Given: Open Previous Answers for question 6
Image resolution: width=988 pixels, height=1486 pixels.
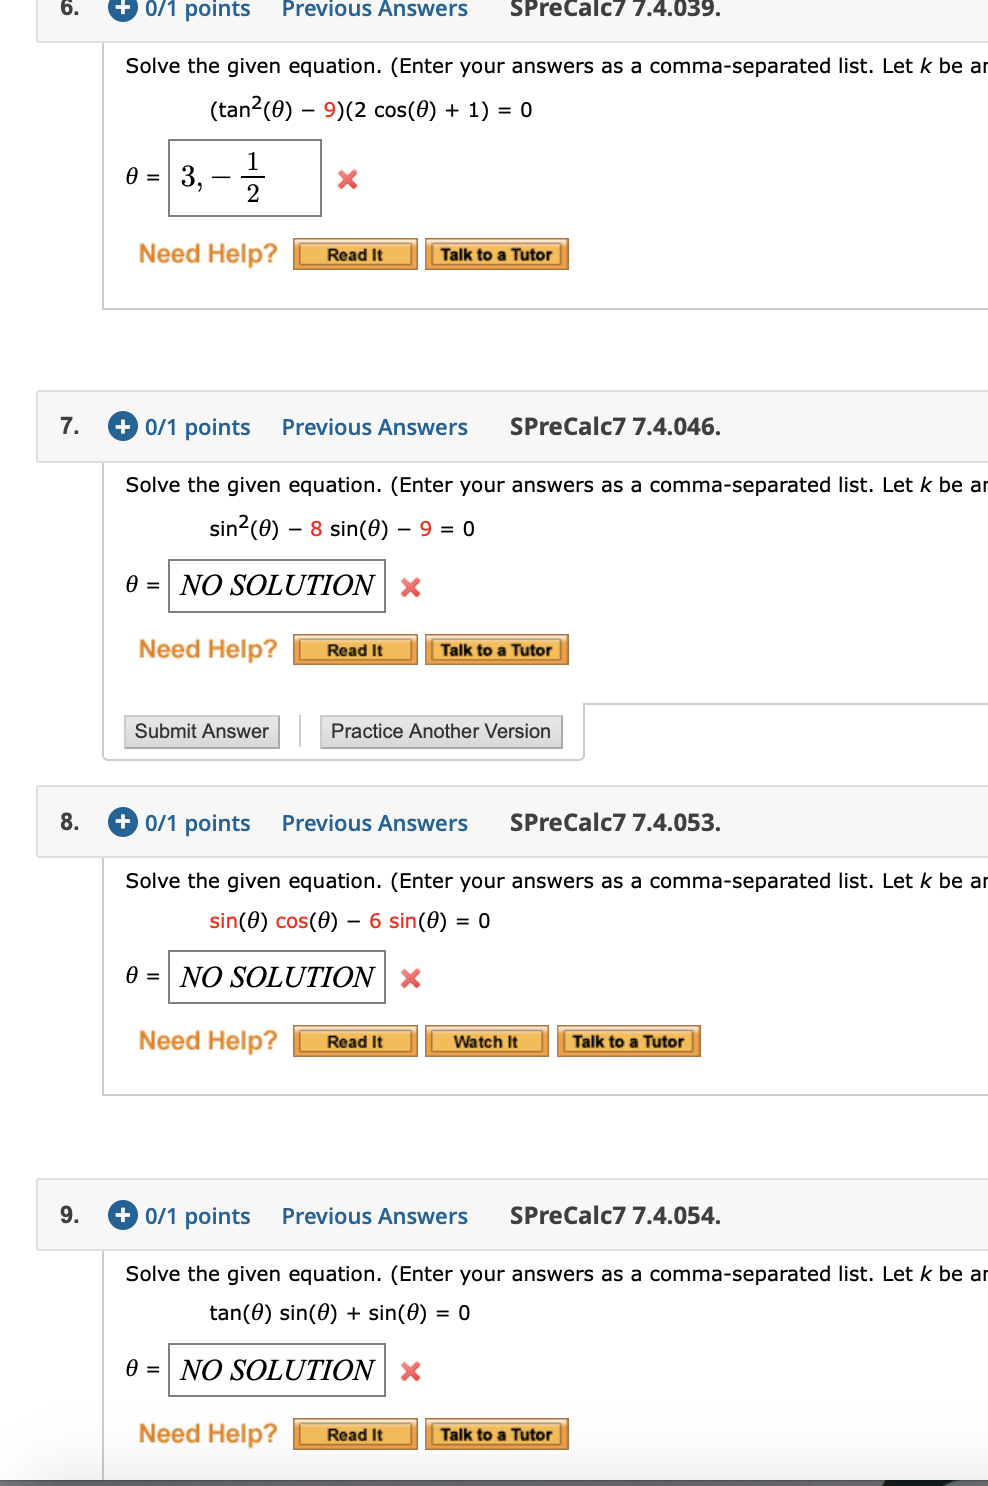Looking at the screenshot, I should [374, 11].
